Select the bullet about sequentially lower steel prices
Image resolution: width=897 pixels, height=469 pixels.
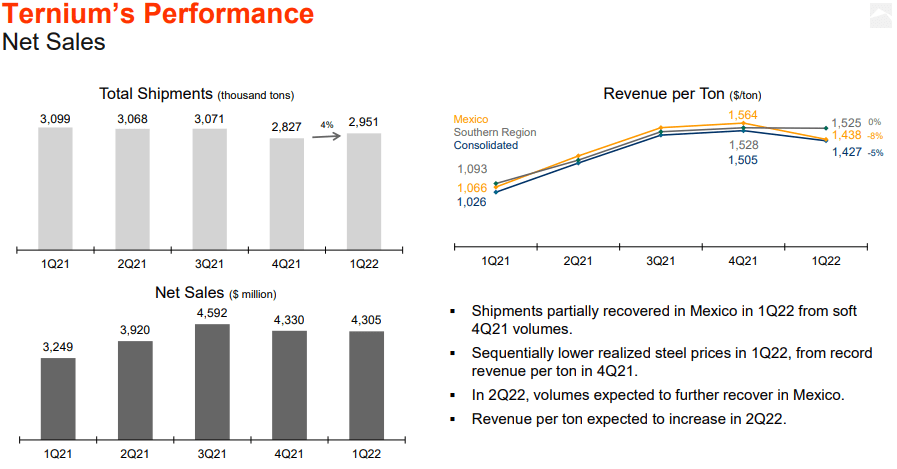point(672,362)
